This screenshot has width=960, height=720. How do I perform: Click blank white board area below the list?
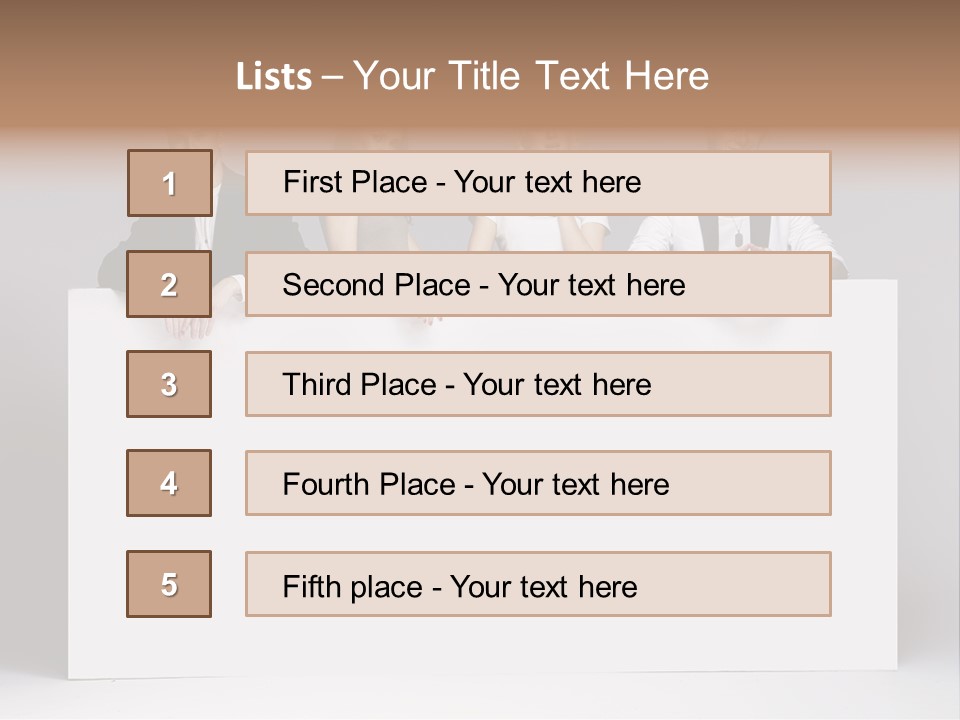point(480,645)
